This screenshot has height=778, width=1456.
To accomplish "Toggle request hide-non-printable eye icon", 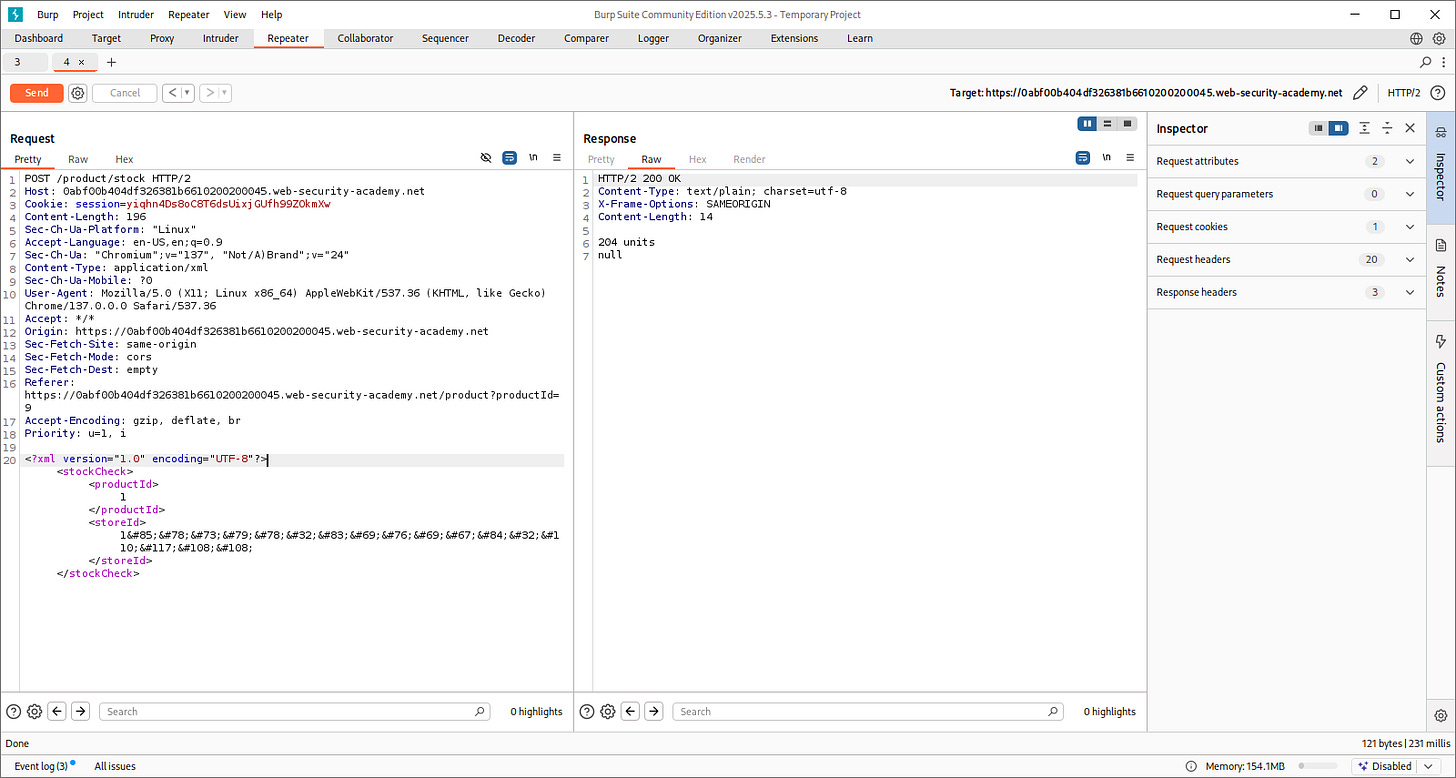I will [486, 158].
